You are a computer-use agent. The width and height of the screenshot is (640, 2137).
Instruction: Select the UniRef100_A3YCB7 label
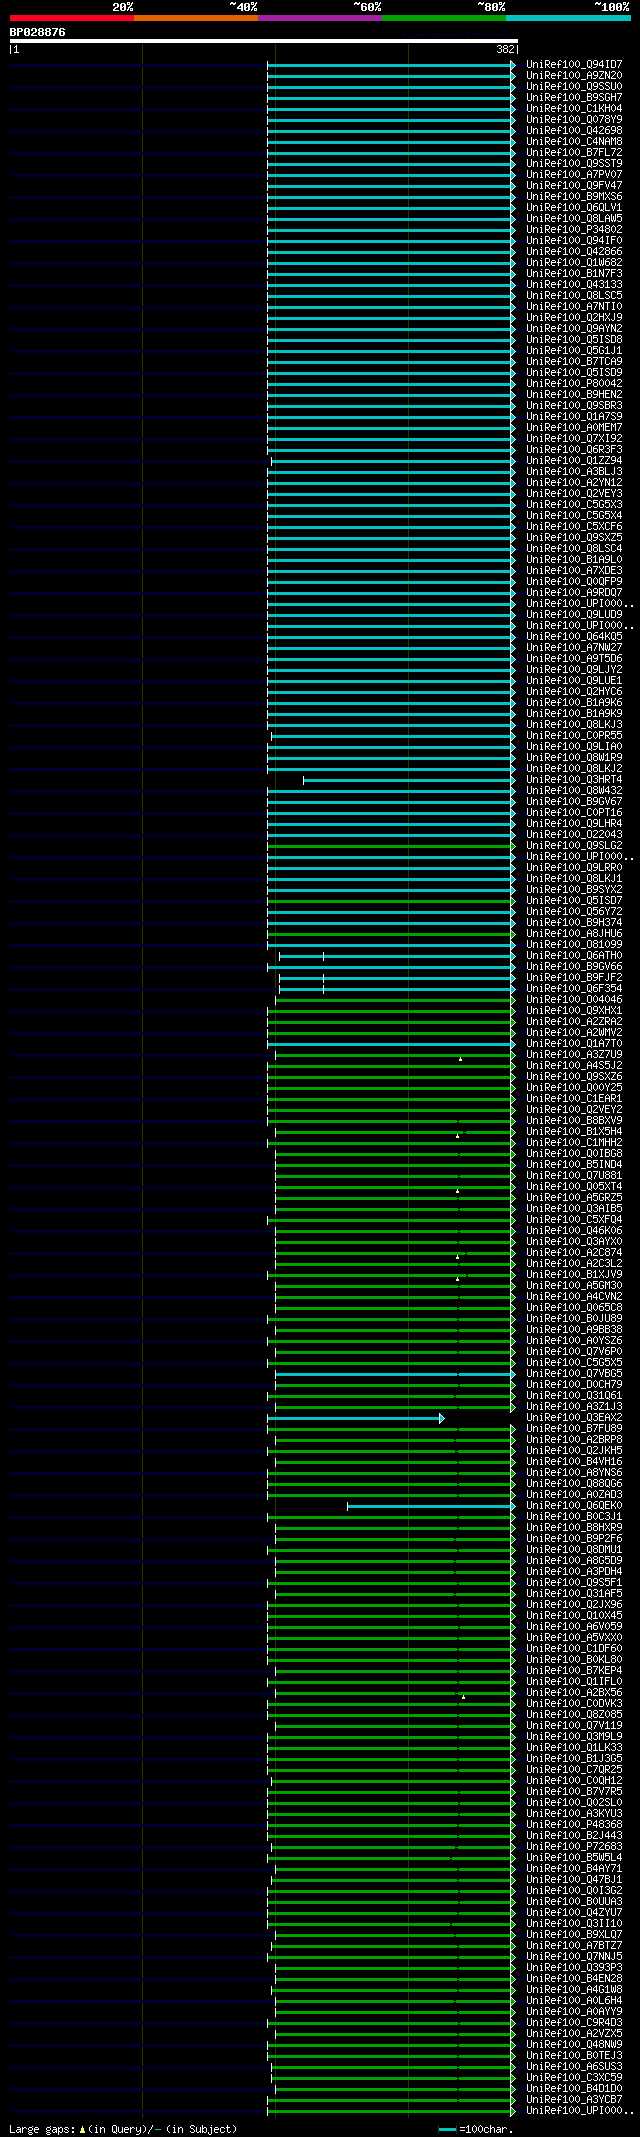[574, 2099]
